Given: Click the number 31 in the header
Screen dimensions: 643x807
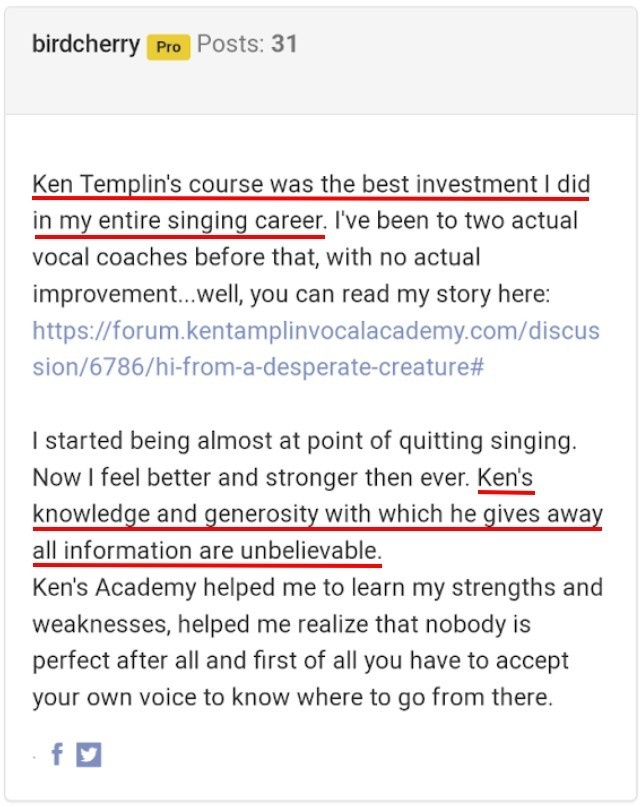Looking at the screenshot, I should click(x=284, y=45).
